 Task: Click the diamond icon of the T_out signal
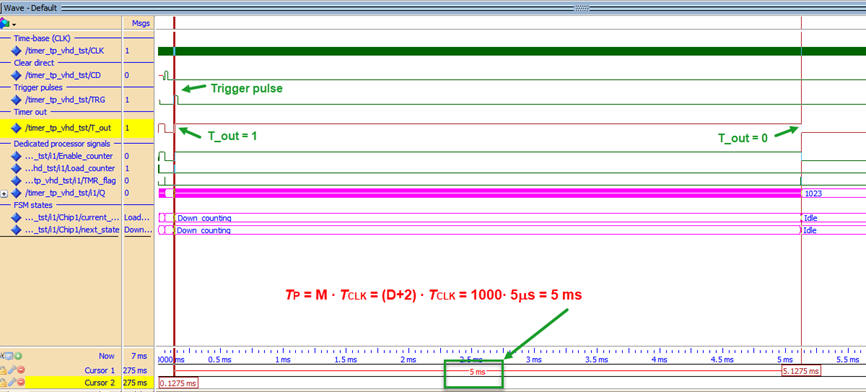(16, 128)
